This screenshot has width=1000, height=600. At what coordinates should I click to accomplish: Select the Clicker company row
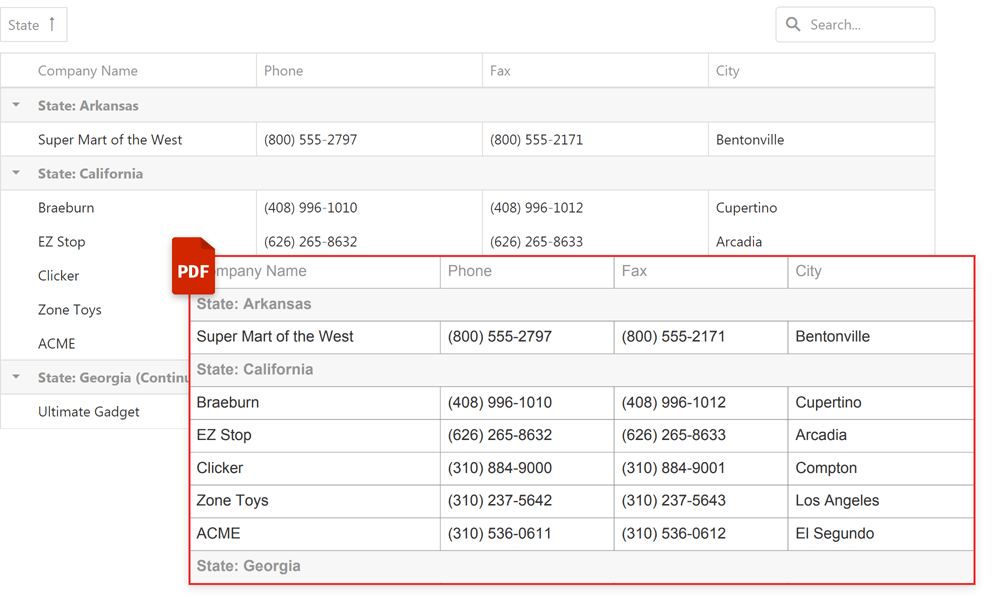point(57,275)
